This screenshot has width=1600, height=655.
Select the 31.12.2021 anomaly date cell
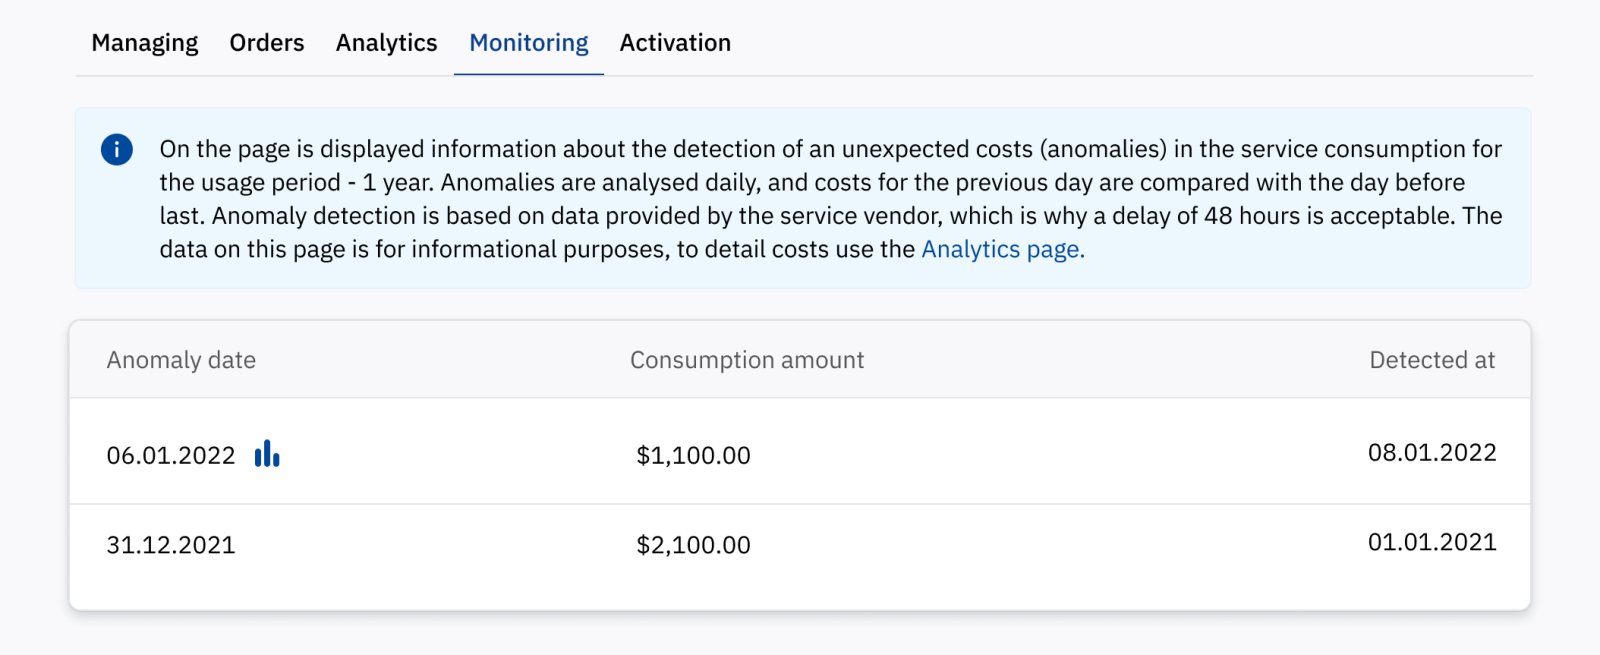(x=171, y=545)
